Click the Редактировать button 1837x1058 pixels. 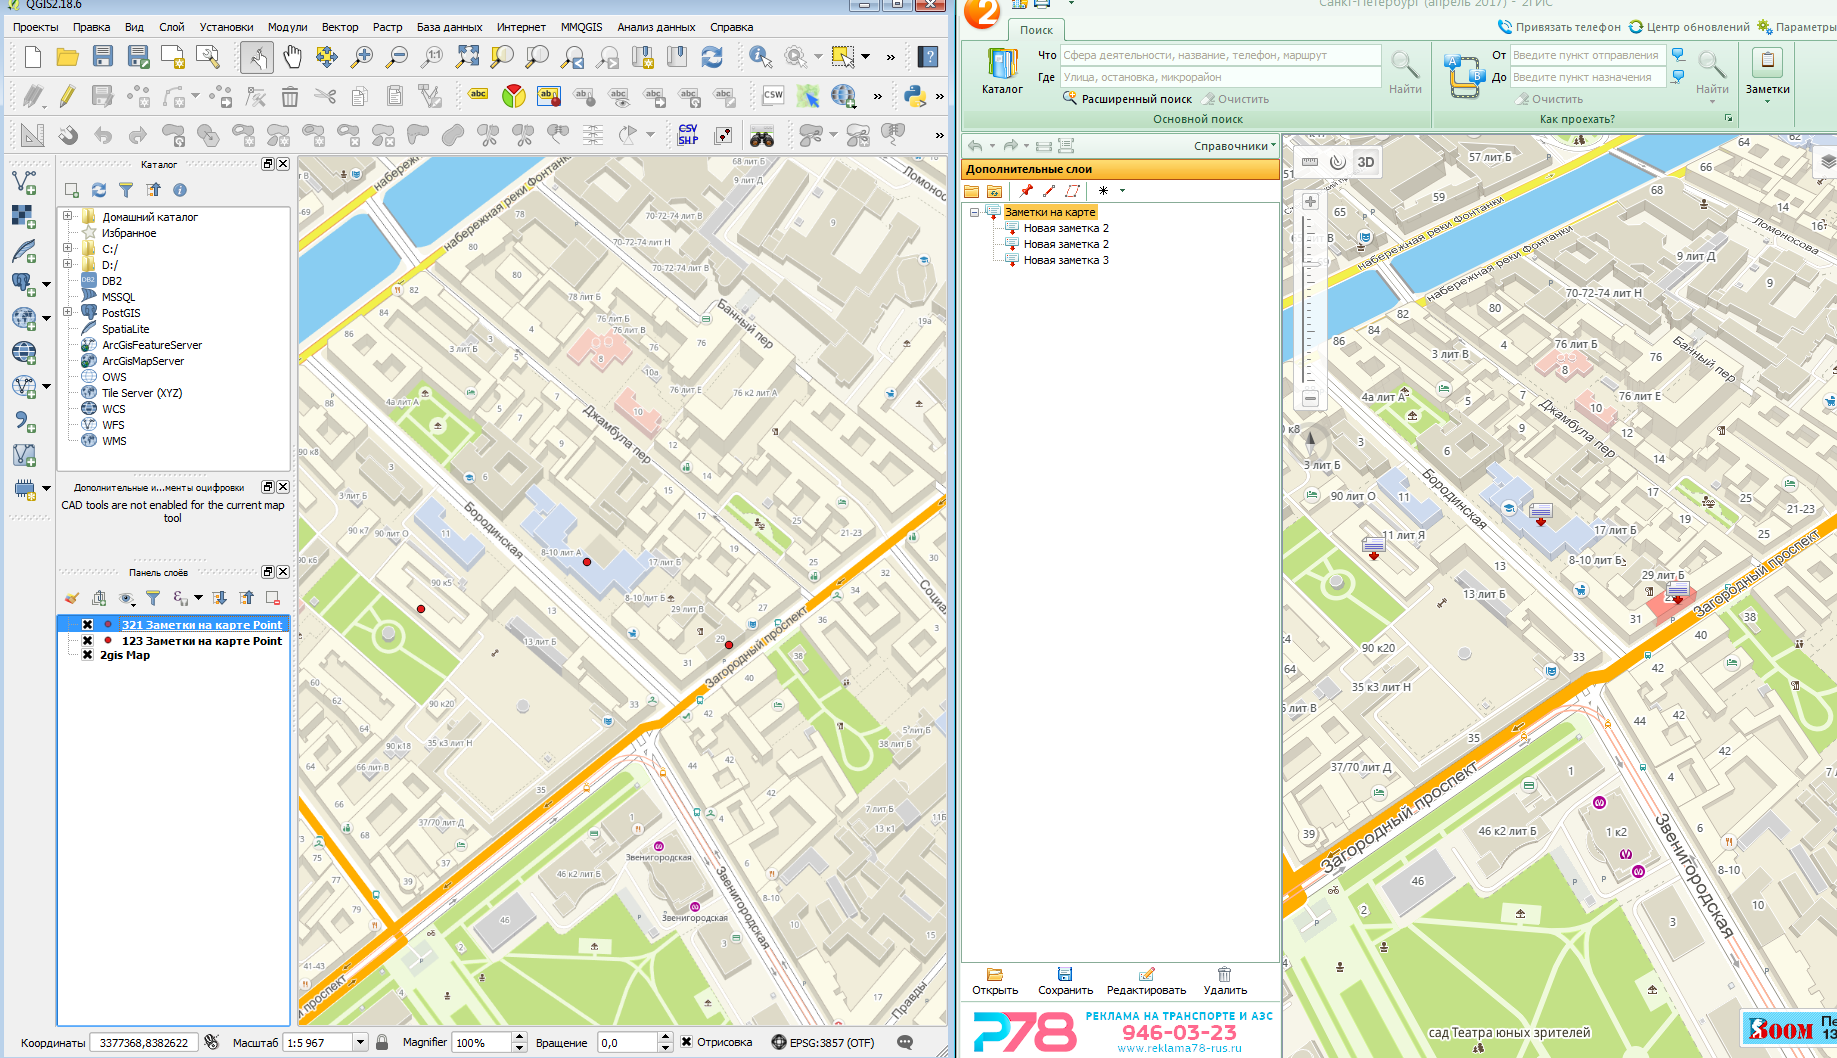coord(1146,981)
